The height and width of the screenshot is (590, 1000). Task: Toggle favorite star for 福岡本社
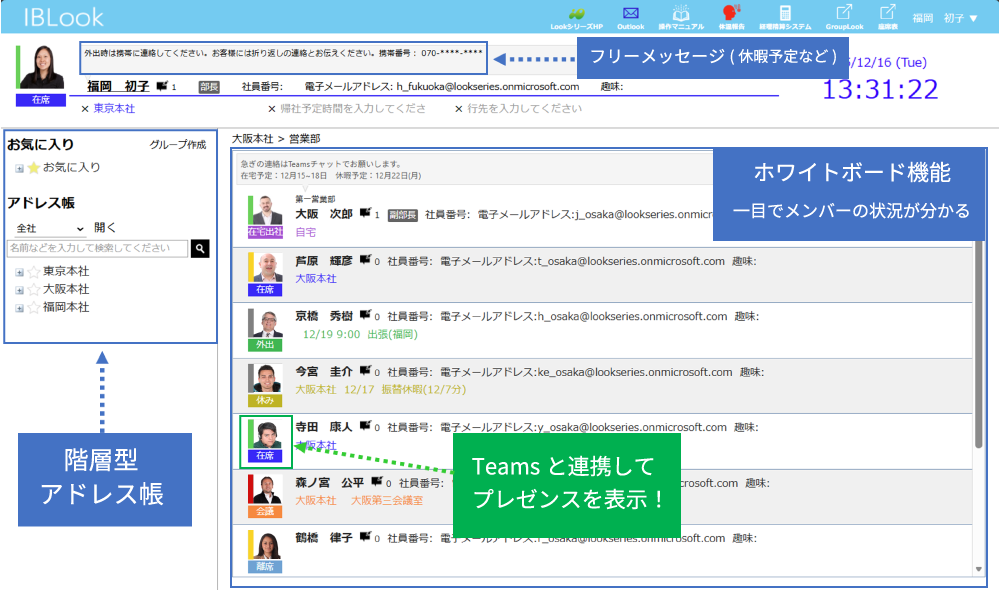coord(33,308)
